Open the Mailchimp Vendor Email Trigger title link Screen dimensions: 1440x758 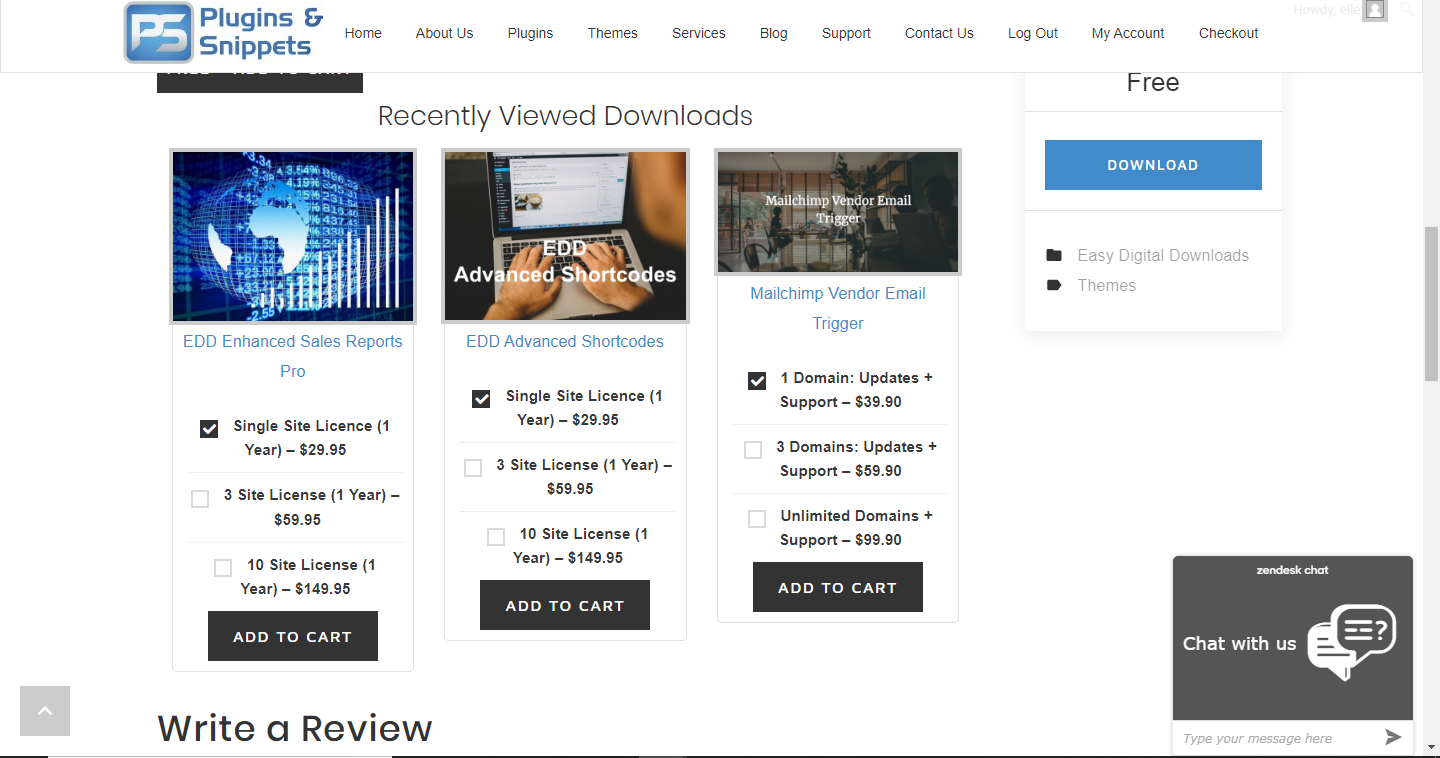click(838, 308)
